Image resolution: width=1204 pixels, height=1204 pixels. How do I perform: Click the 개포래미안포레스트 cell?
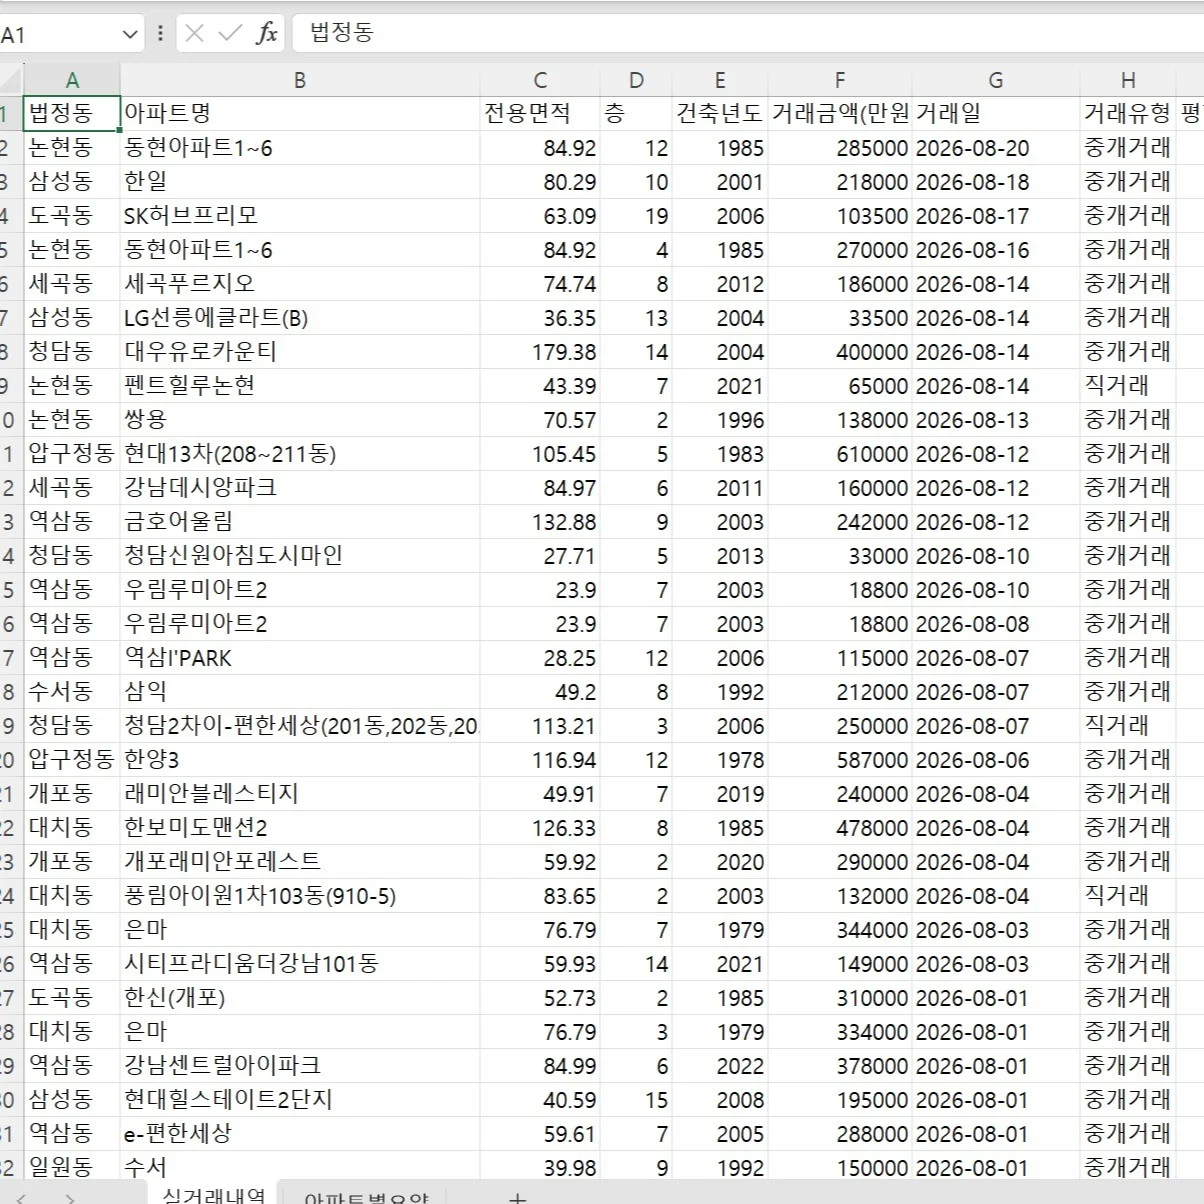point(300,862)
